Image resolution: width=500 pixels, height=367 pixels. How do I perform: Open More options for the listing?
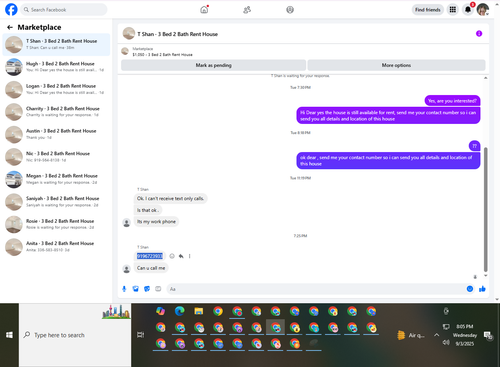coord(396,65)
